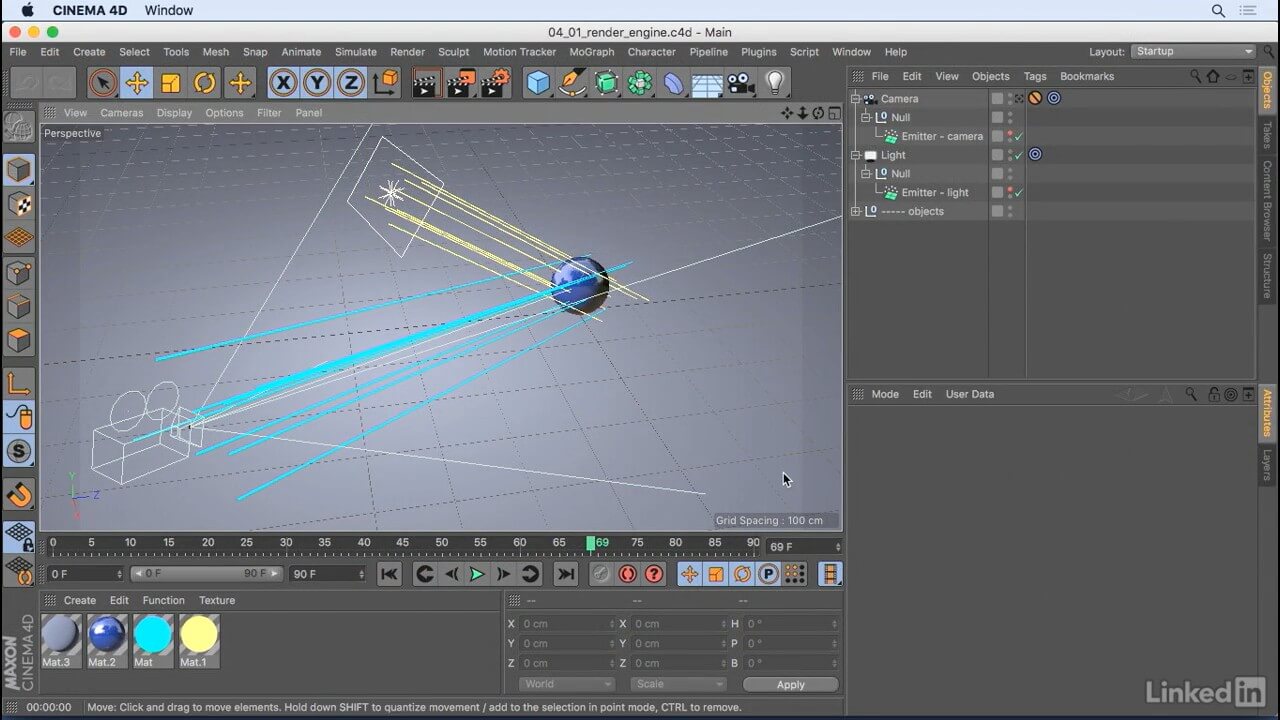This screenshot has width=1280, height=720.
Task: Click the Light bulb object icon
Action: tap(775, 83)
